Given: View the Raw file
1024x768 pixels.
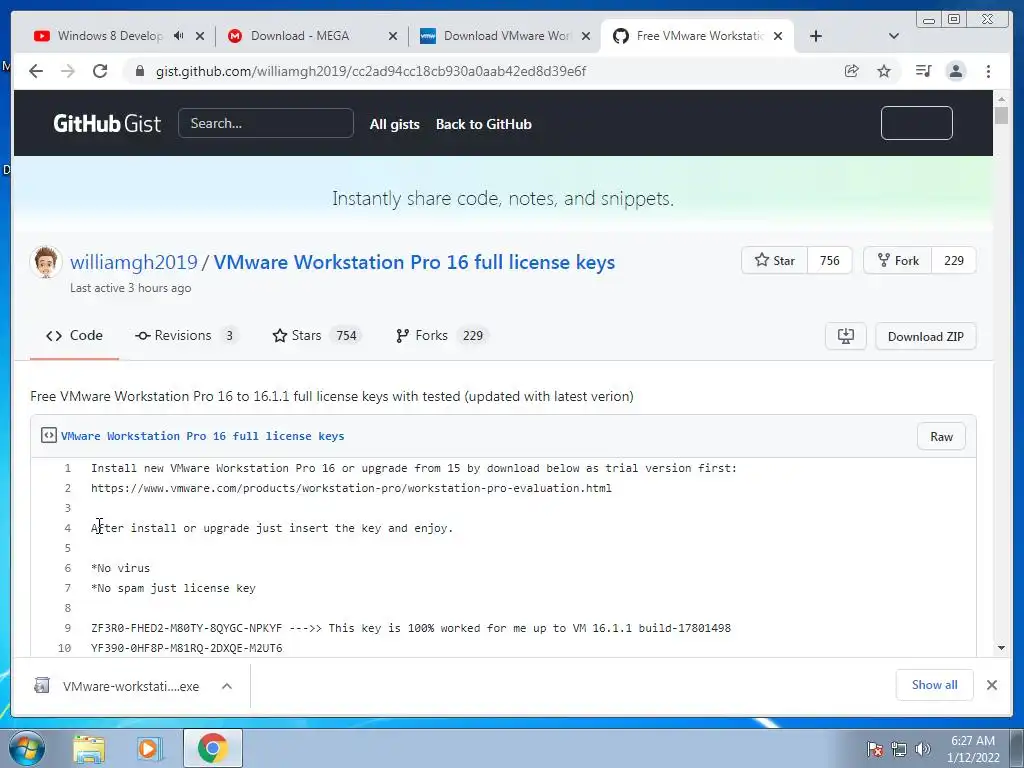Looking at the screenshot, I should click(x=941, y=436).
